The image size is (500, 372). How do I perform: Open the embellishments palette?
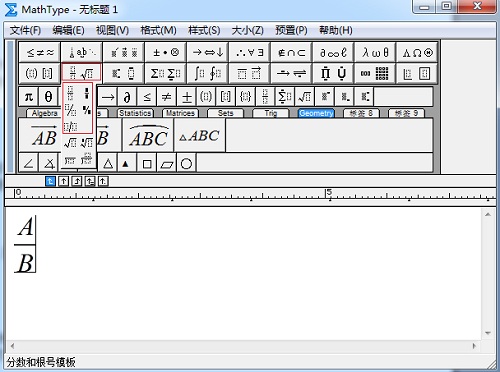tap(124, 52)
